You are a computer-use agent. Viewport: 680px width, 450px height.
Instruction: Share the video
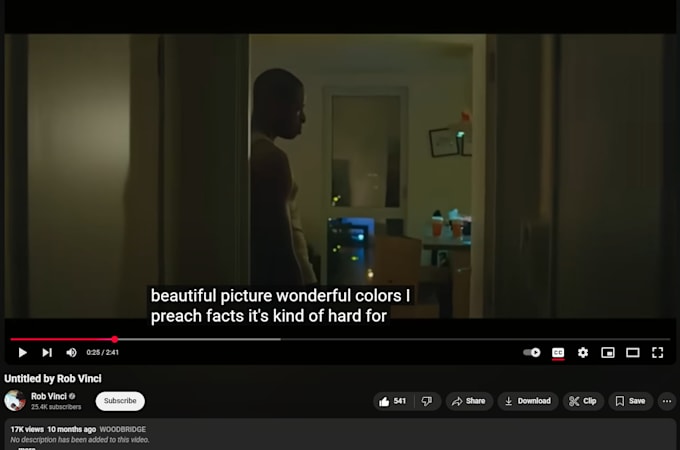coord(469,401)
